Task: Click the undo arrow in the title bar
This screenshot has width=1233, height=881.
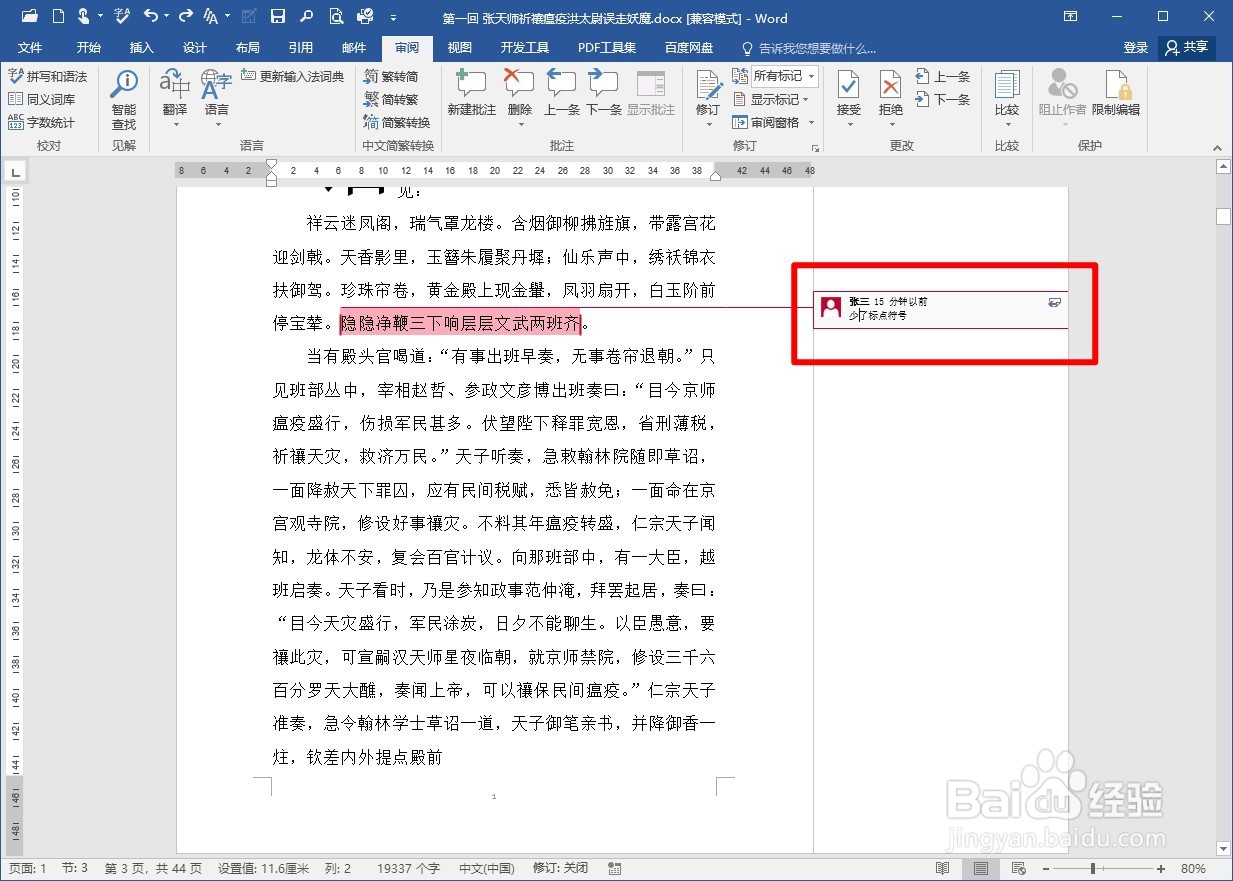Action: click(x=151, y=17)
